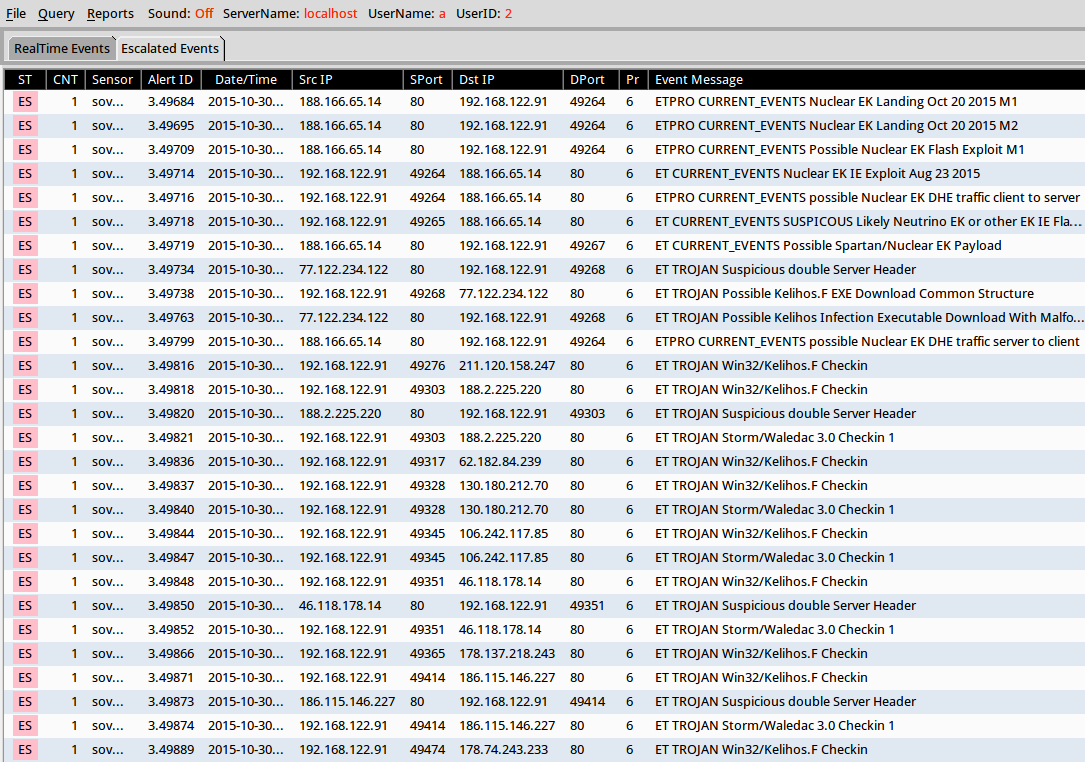The image size is (1085, 762).
Task: Click the Sensor column header
Action: click(x=112, y=80)
